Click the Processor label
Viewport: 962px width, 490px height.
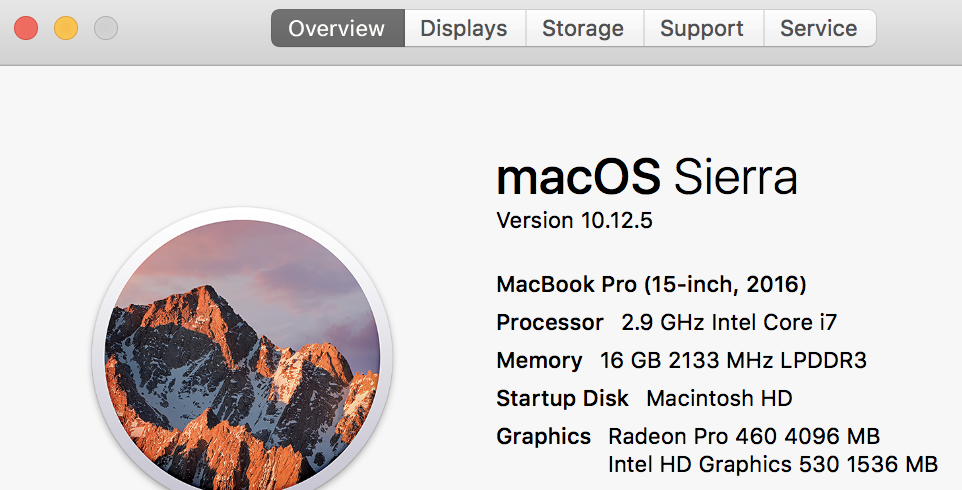[x=550, y=323]
